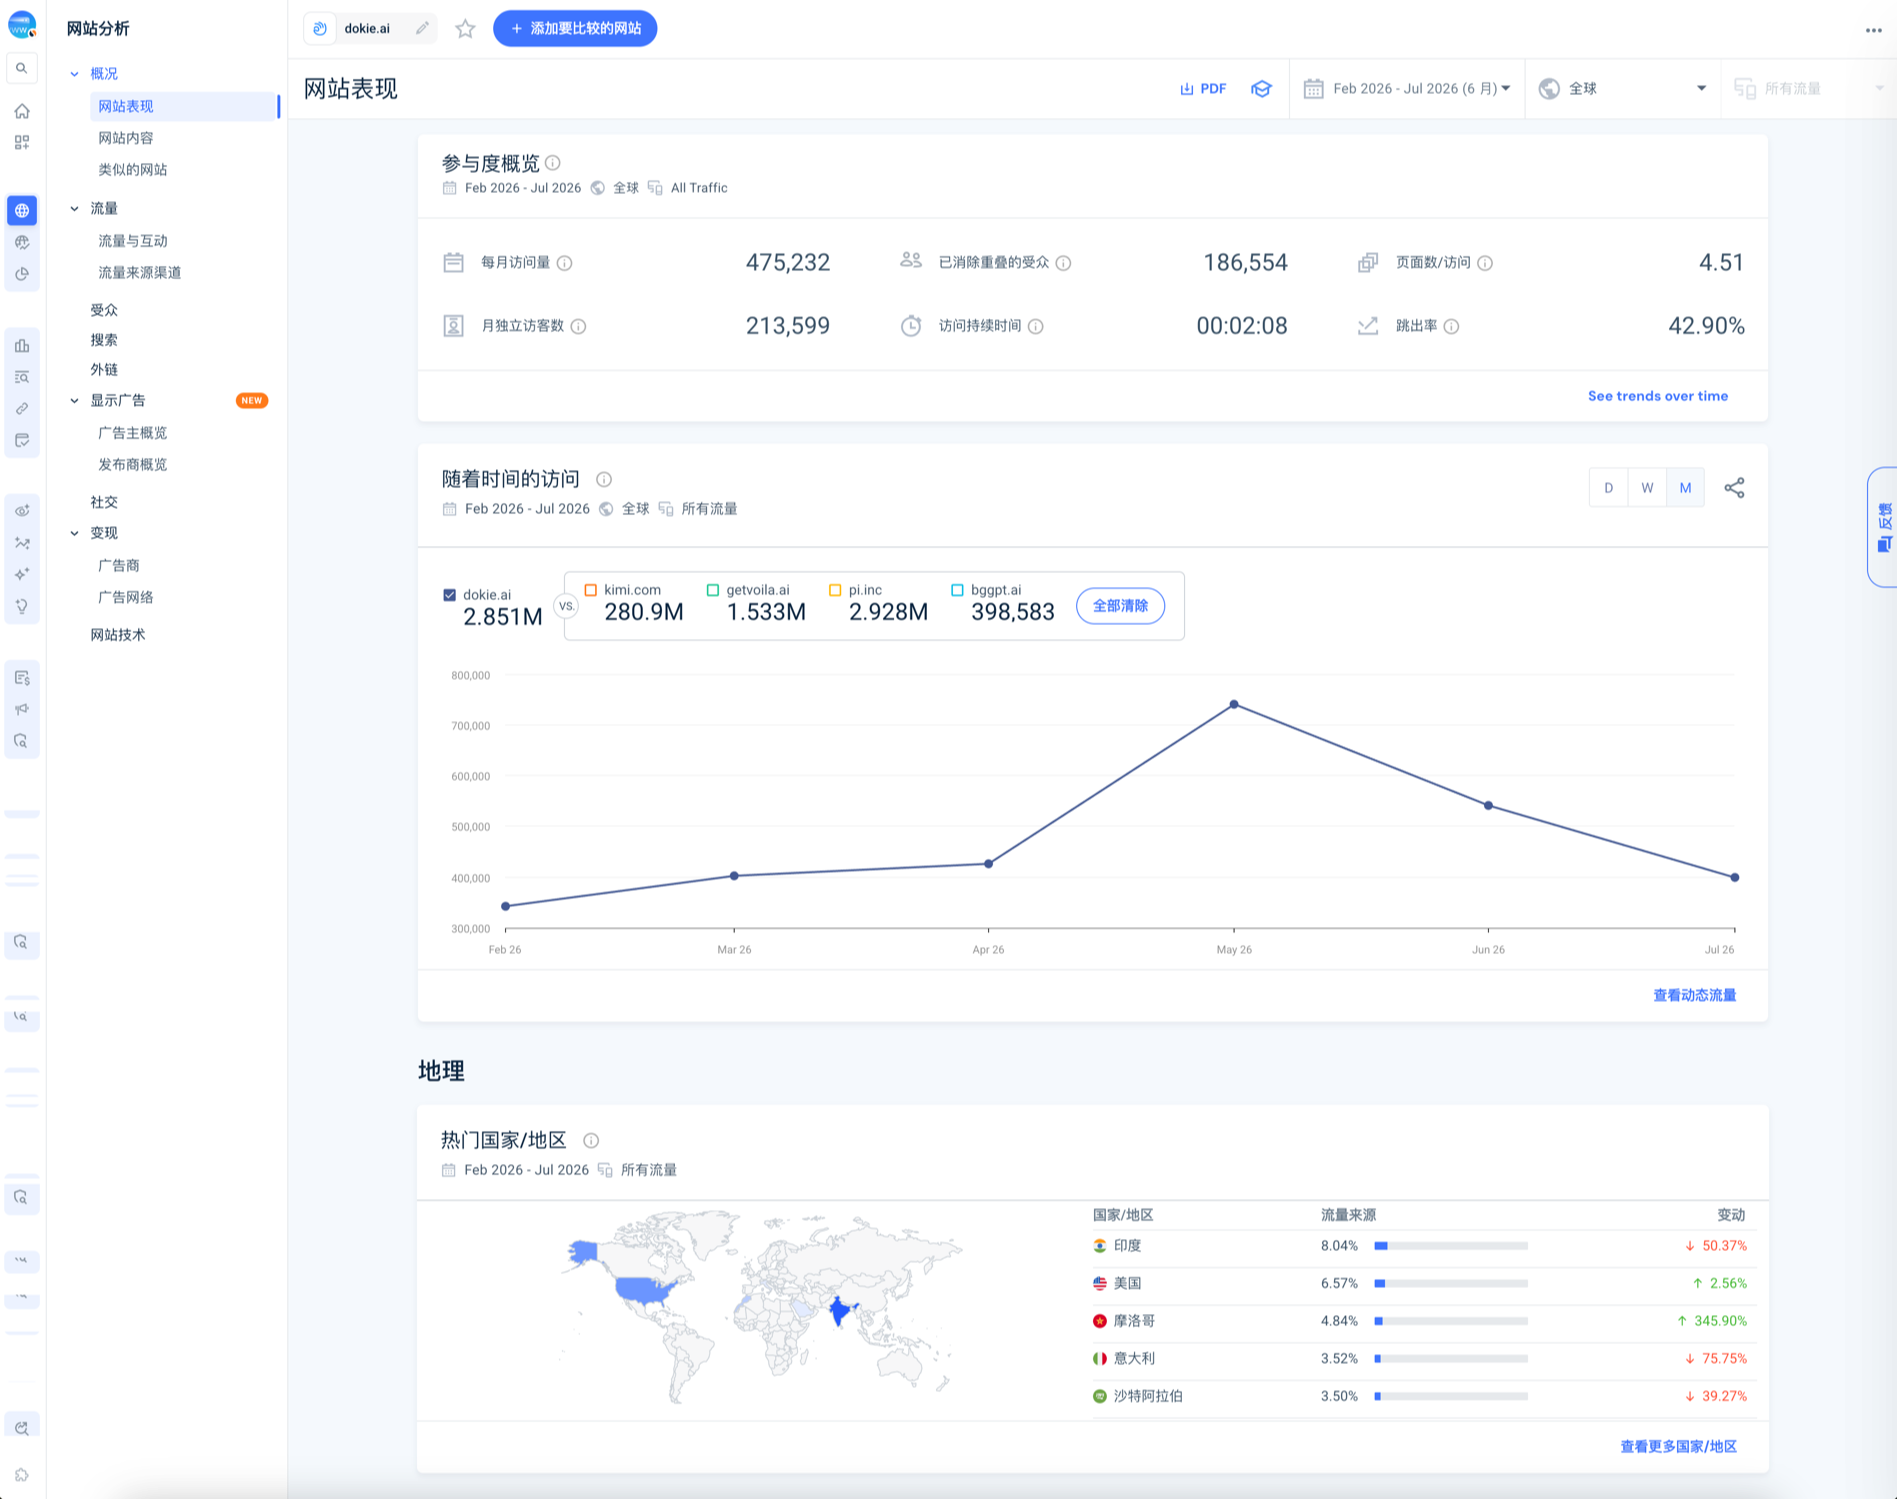Open 网站技术 in sidebar

click(x=118, y=635)
